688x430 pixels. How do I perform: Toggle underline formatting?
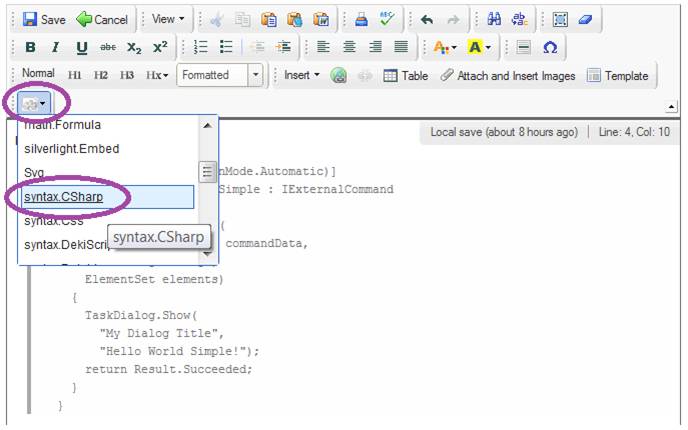pyautogui.click(x=82, y=47)
